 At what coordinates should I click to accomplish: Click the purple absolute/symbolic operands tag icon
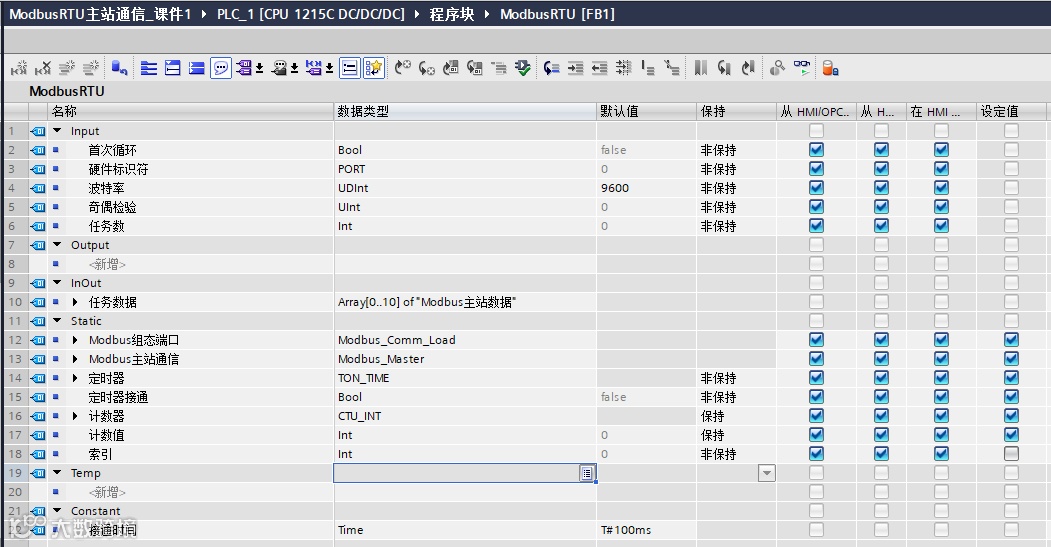pyautogui.click(x=244, y=68)
